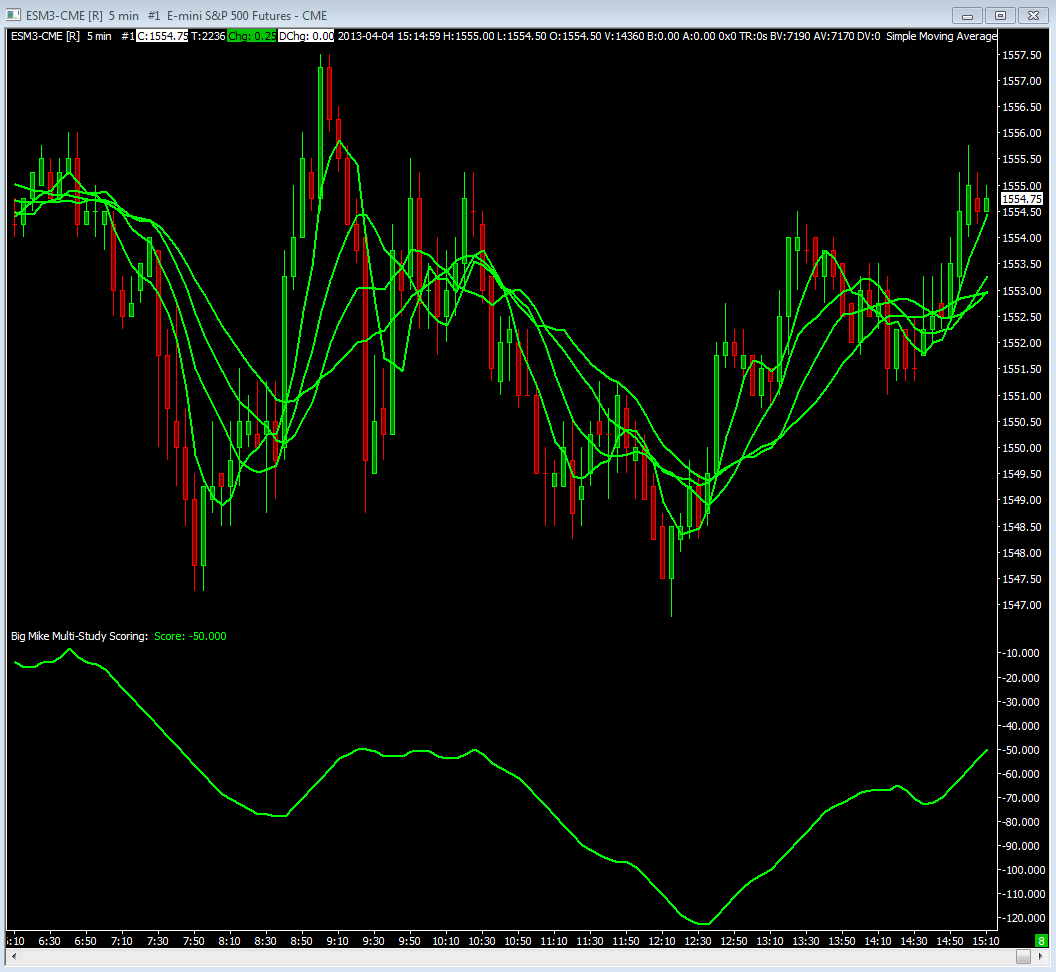The image size is (1056, 972).
Task: Click the -100.000 score scale label
Action: pos(1023,870)
